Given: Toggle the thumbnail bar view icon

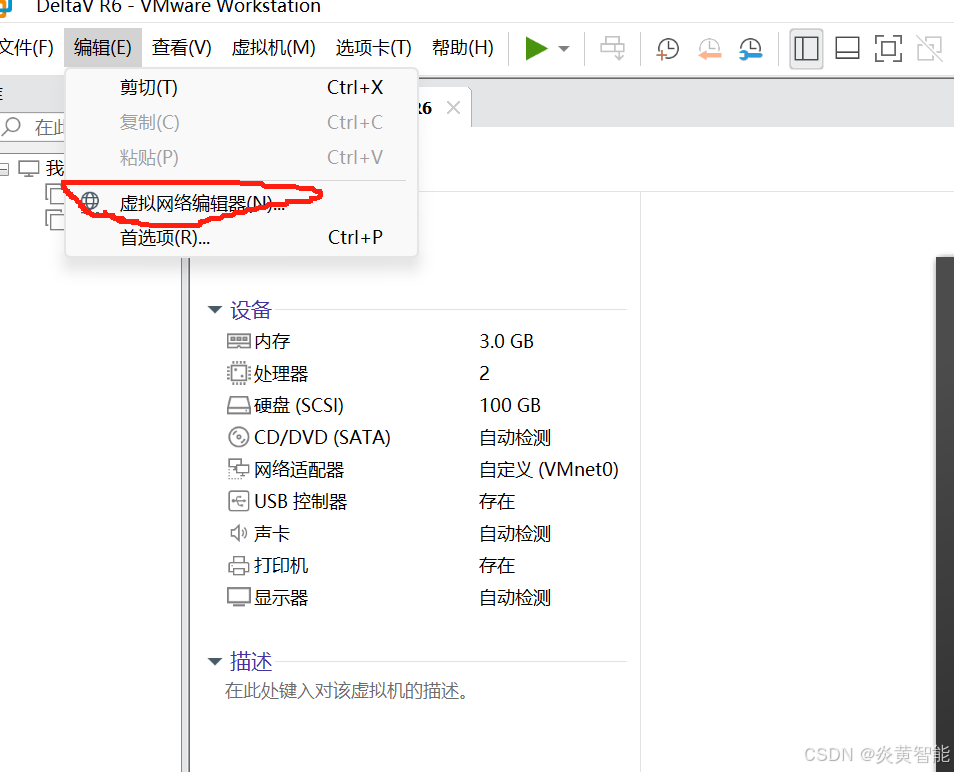Looking at the screenshot, I should [847, 48].
